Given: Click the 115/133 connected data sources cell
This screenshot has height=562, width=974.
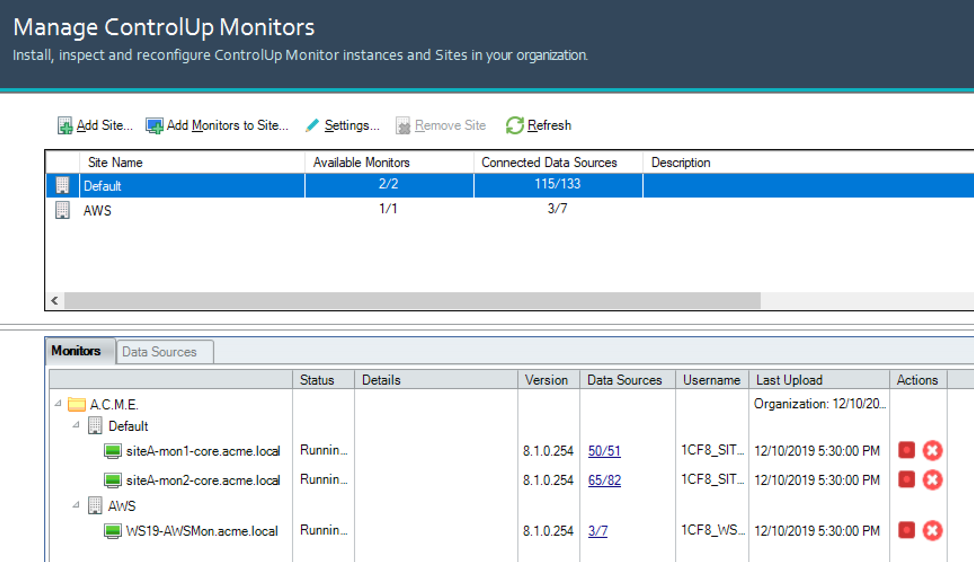Looking at the screenshot, I should 558,184.
